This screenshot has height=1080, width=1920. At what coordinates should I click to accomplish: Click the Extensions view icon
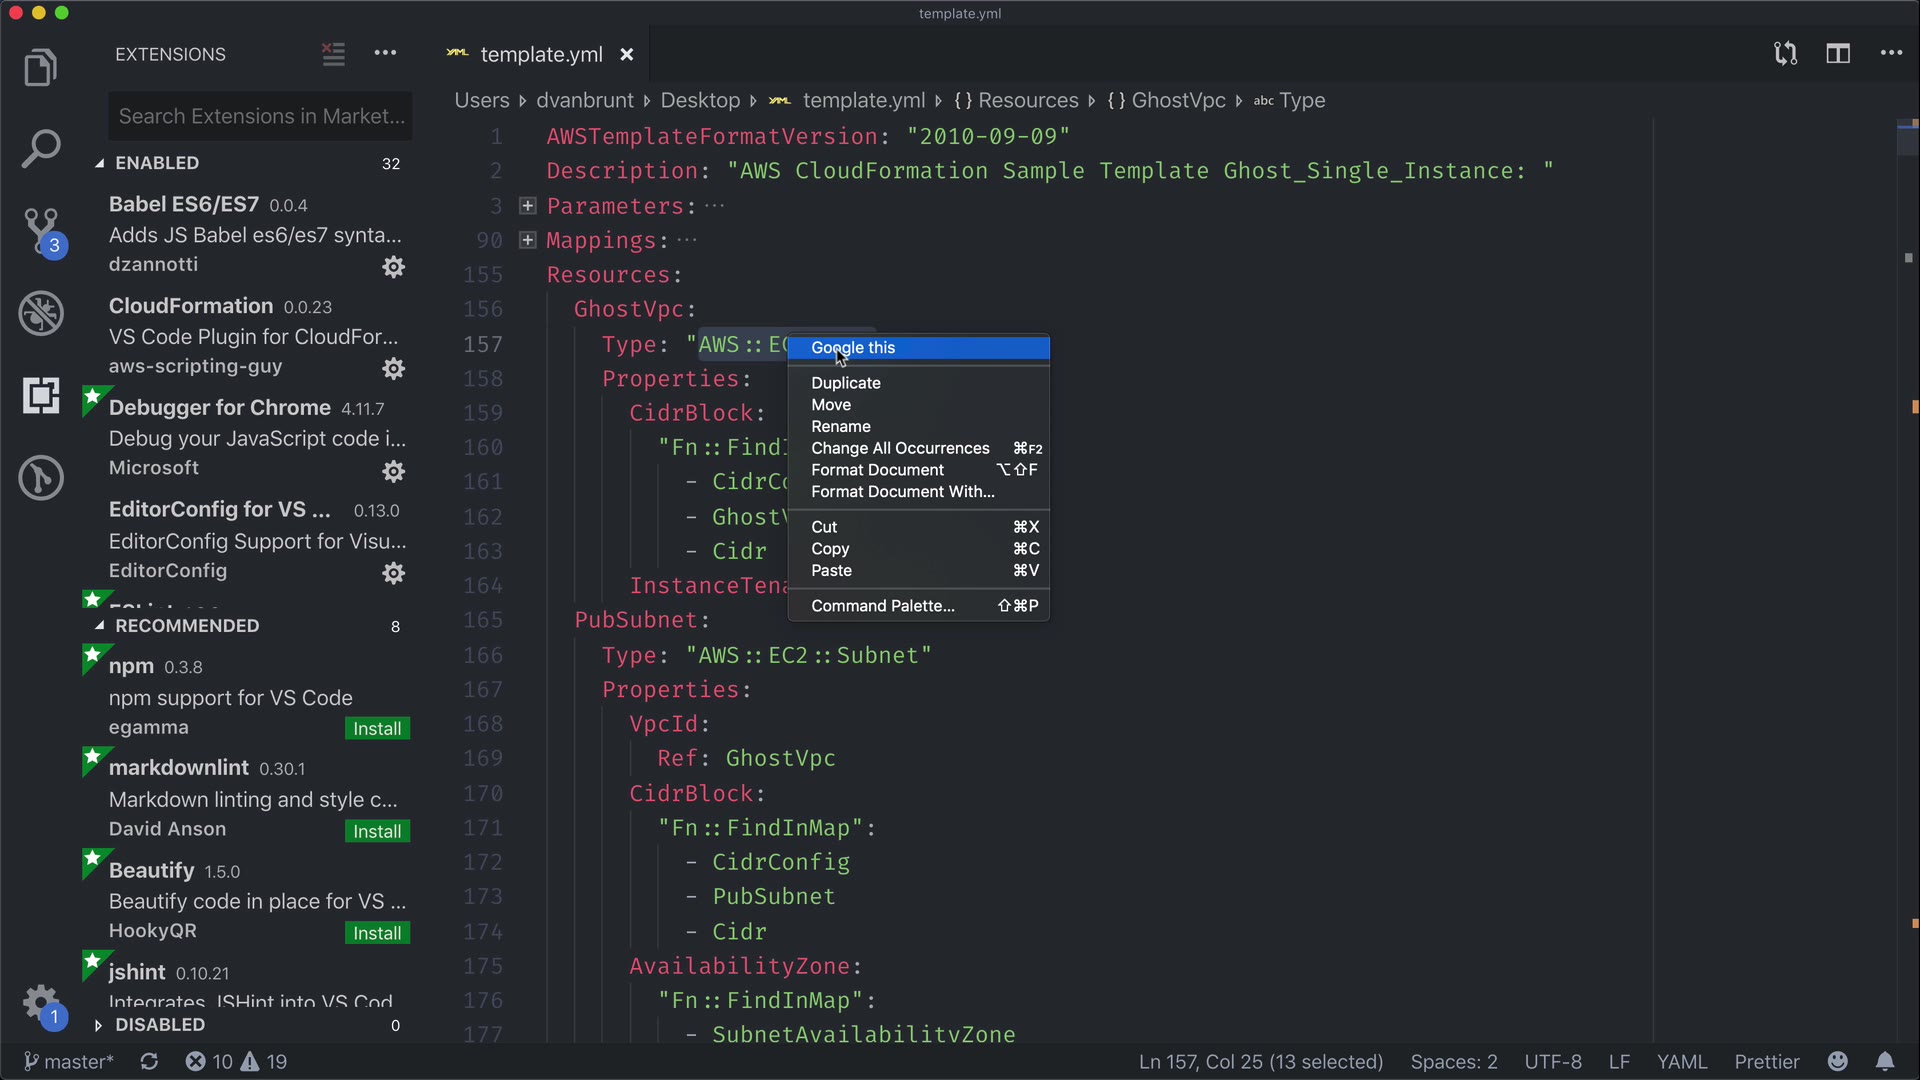41,396
